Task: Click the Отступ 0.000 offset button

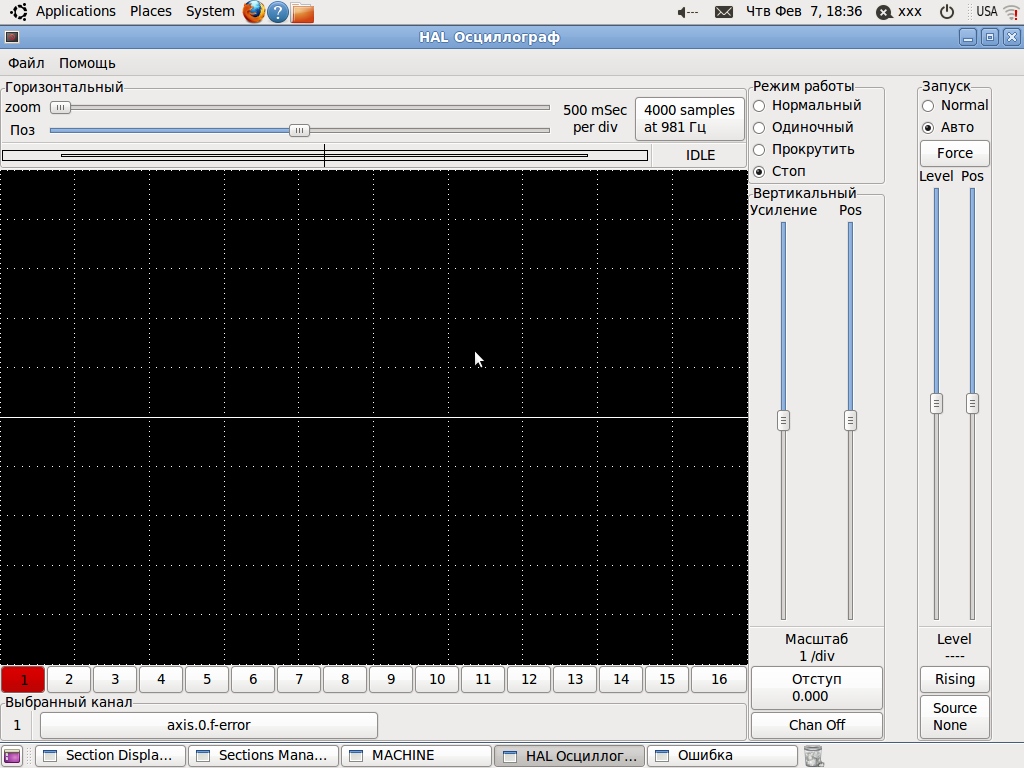Action: pyautogui.click(x=816, y=688)
